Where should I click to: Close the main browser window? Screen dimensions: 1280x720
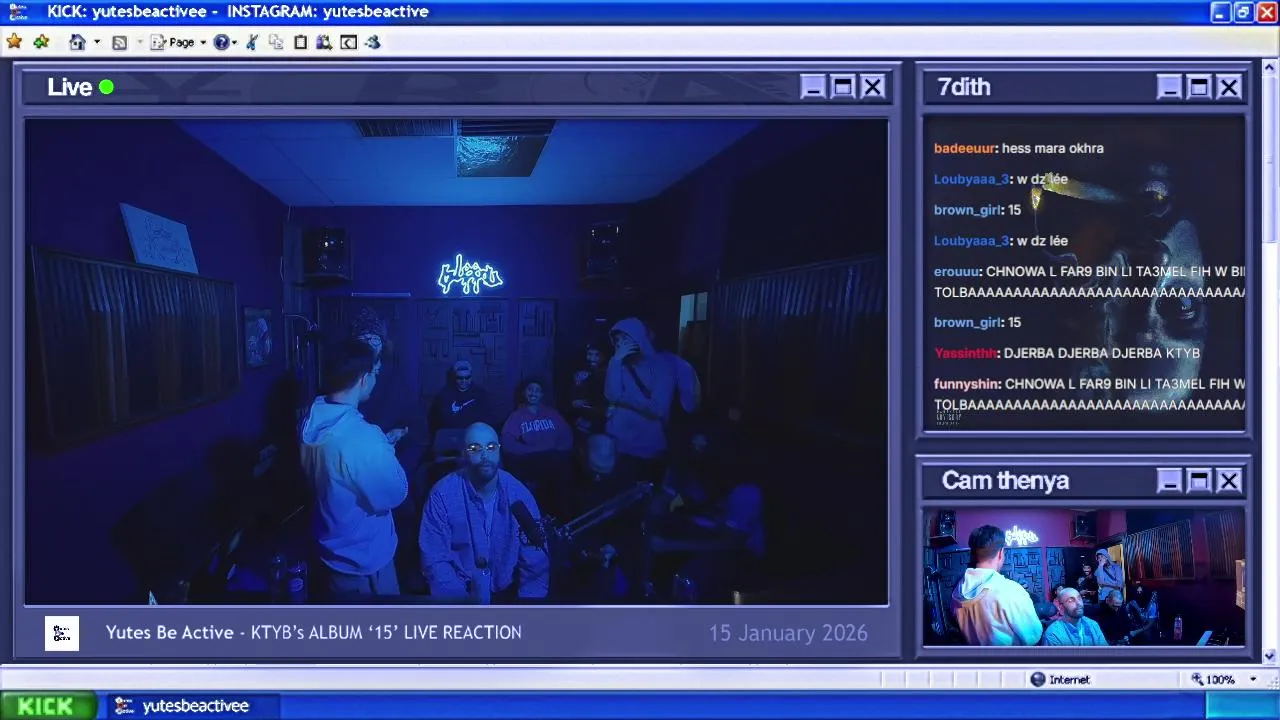[x=1266, y=12]
